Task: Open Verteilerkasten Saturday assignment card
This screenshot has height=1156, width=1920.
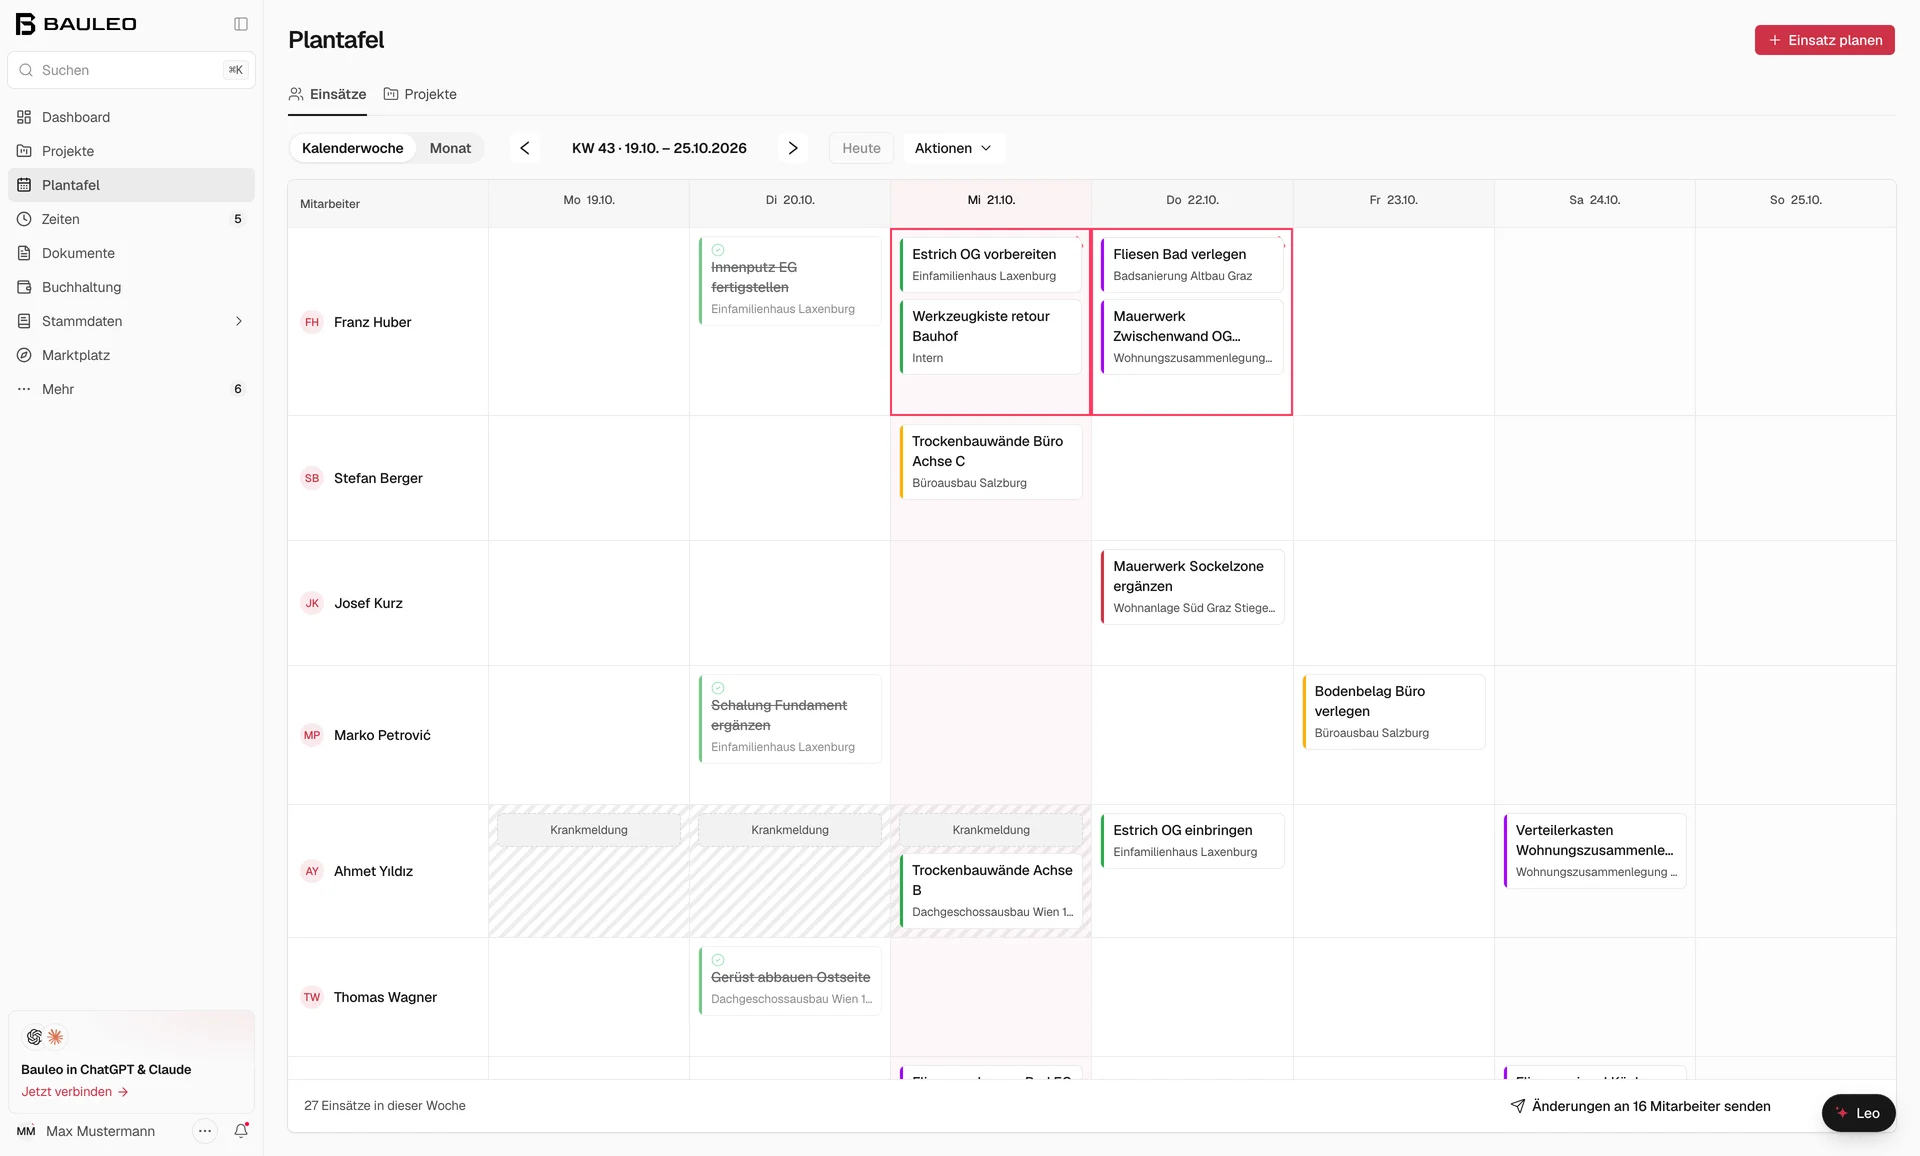Action: pyautogui.click(x=1594, y=850)
